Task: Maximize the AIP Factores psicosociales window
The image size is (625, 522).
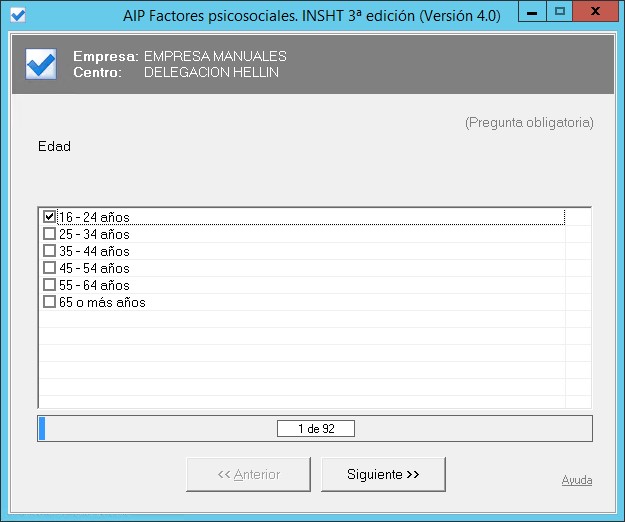Action: 560,12
